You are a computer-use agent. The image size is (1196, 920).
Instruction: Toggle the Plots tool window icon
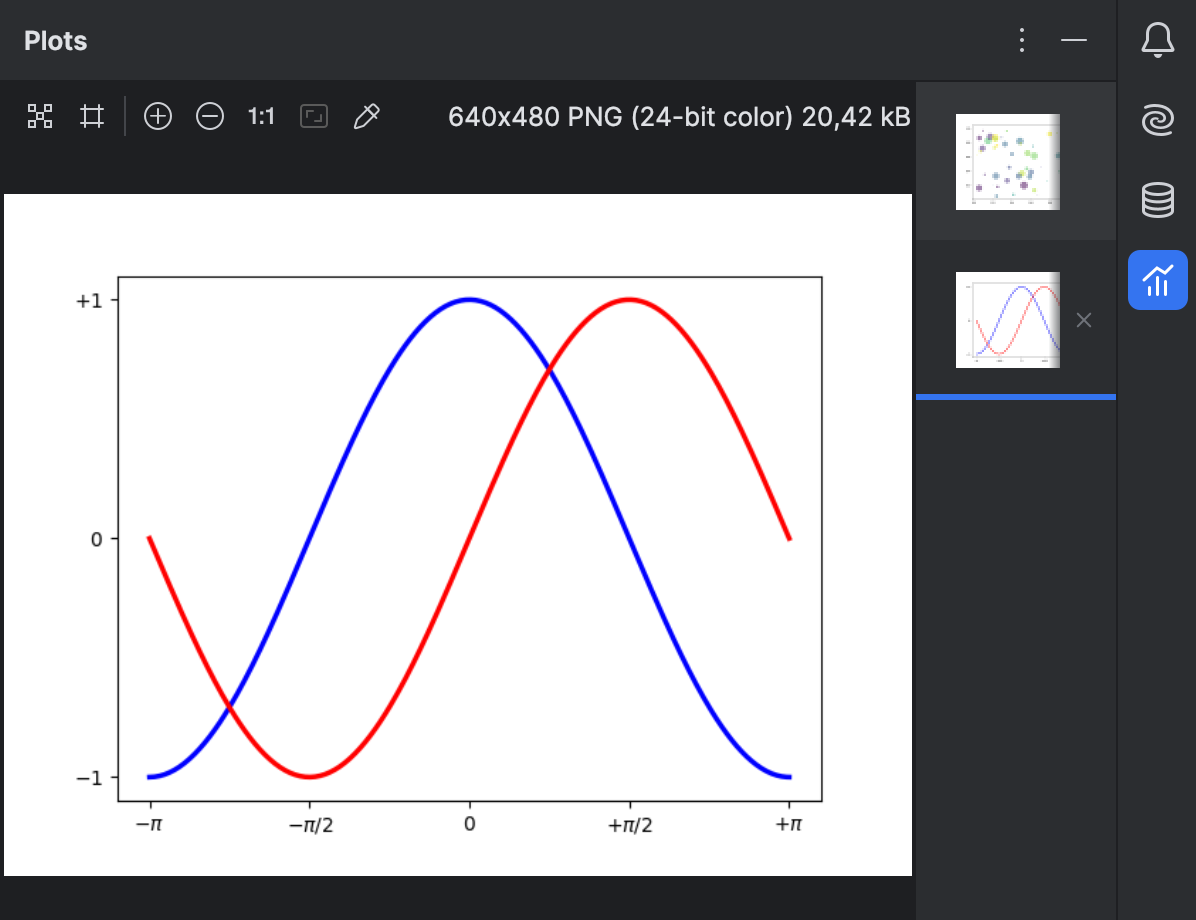(x=1157, y=280)
